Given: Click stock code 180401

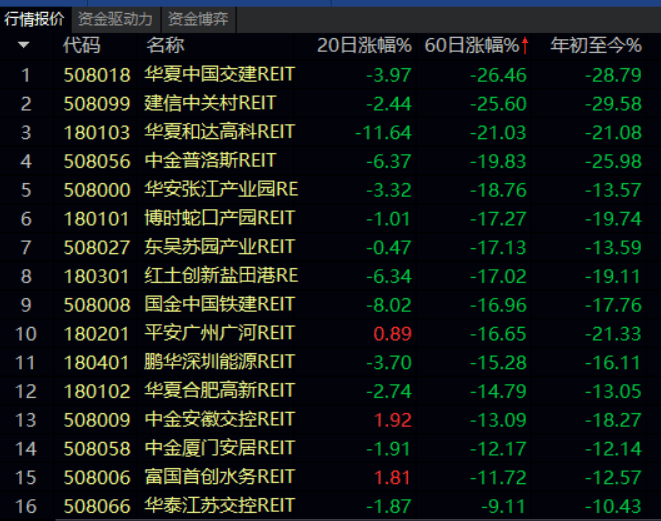Looking at the screenshot, I should pyautogui.click(x=97, y=363).
